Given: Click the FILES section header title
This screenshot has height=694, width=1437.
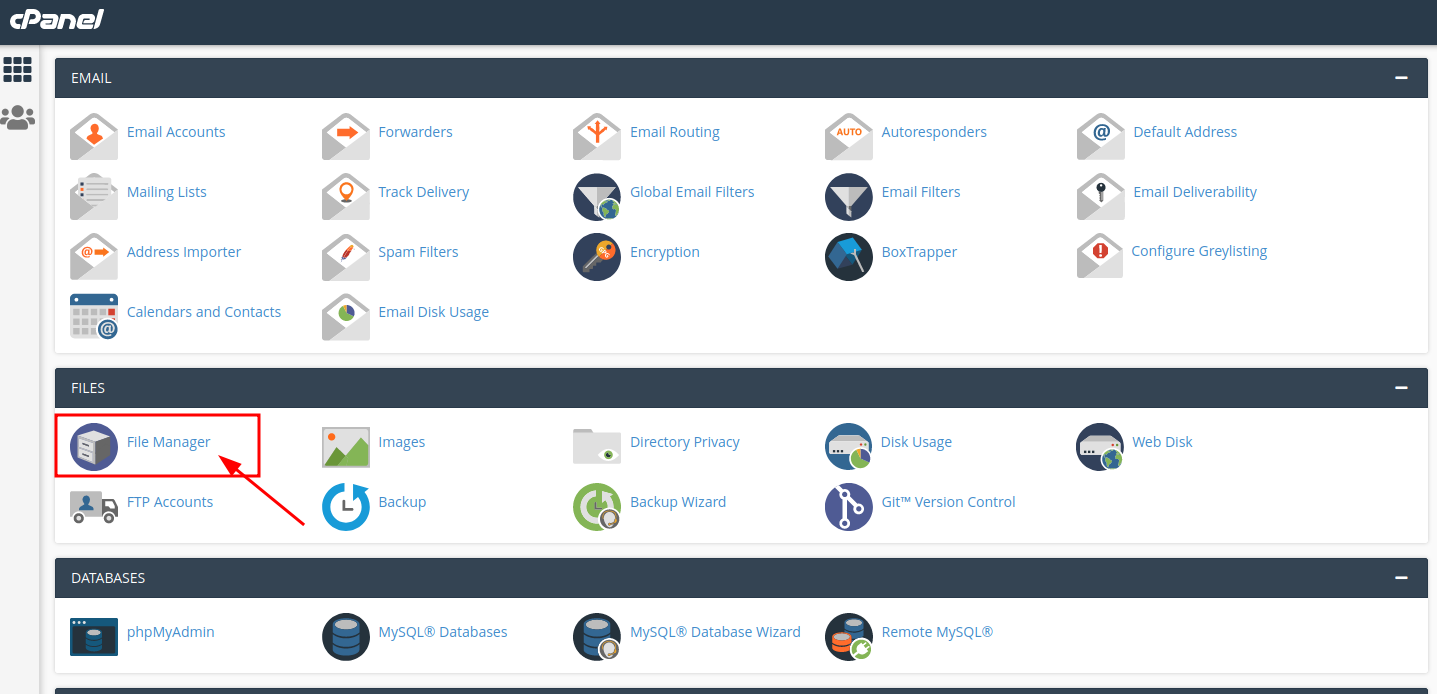Looking at the screenshot, I should (x=88, y=388).
